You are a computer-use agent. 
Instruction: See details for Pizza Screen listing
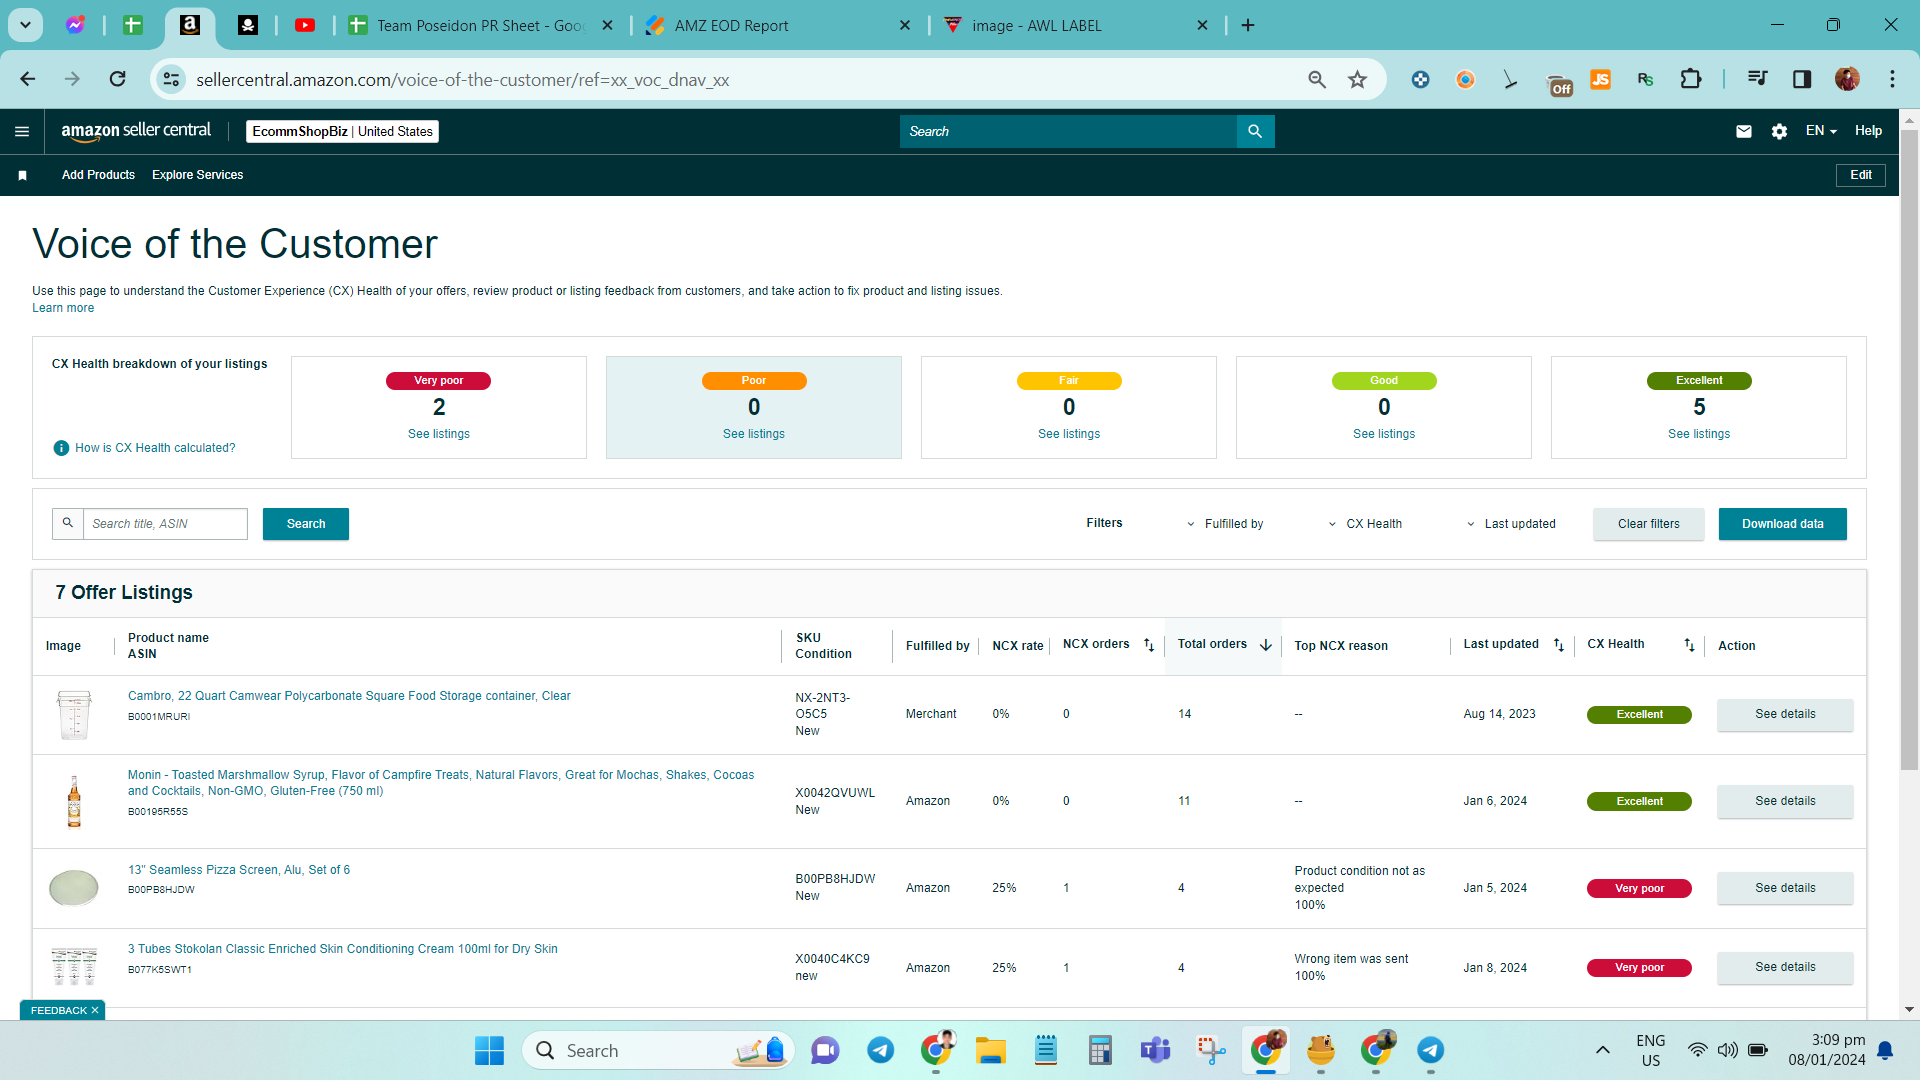[x=1785, y=888]
